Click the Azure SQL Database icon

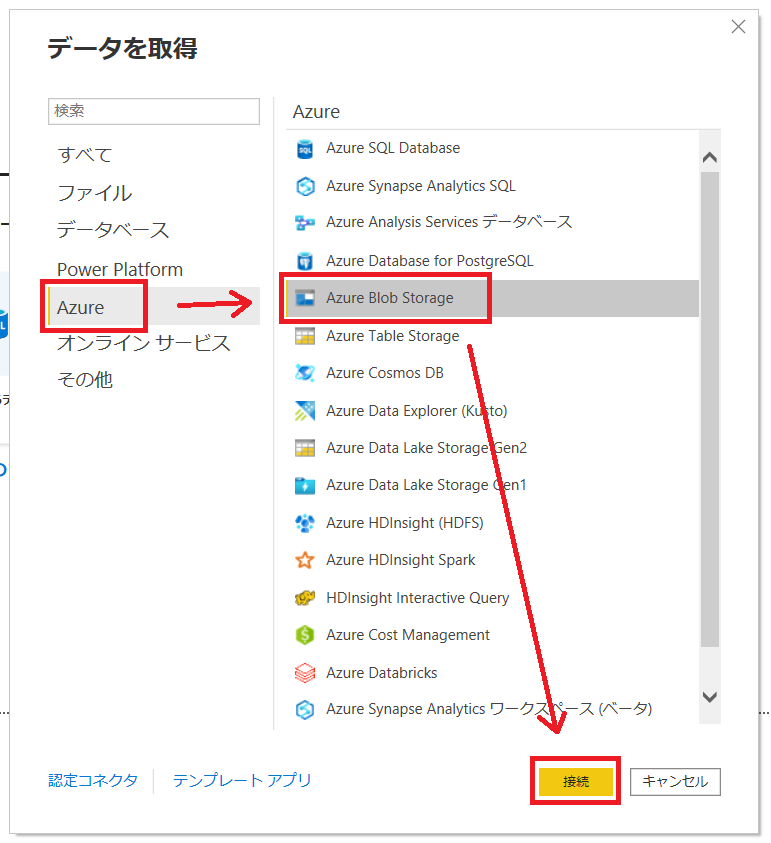click(305, 149)
